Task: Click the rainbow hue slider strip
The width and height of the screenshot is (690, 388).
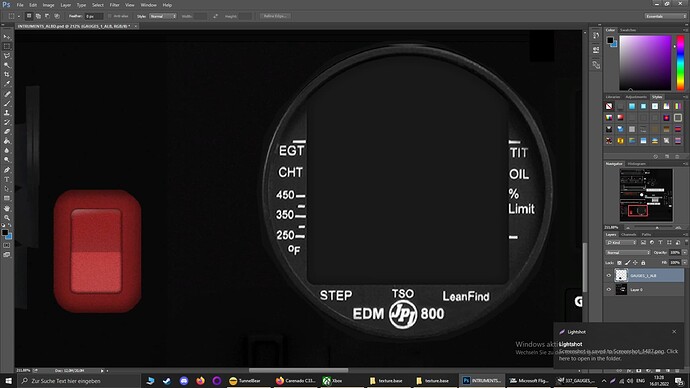Action: coord(680,63)
